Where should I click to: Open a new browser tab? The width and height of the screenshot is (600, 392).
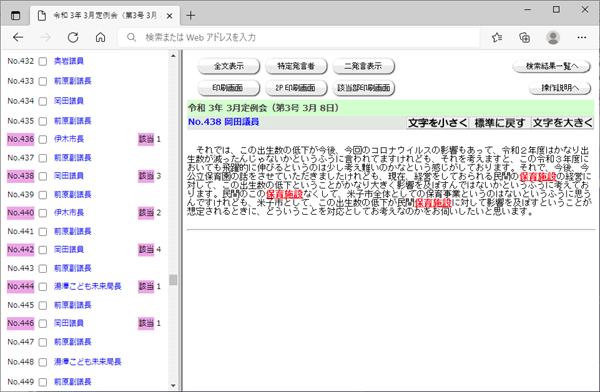click(x=190, y=16)
